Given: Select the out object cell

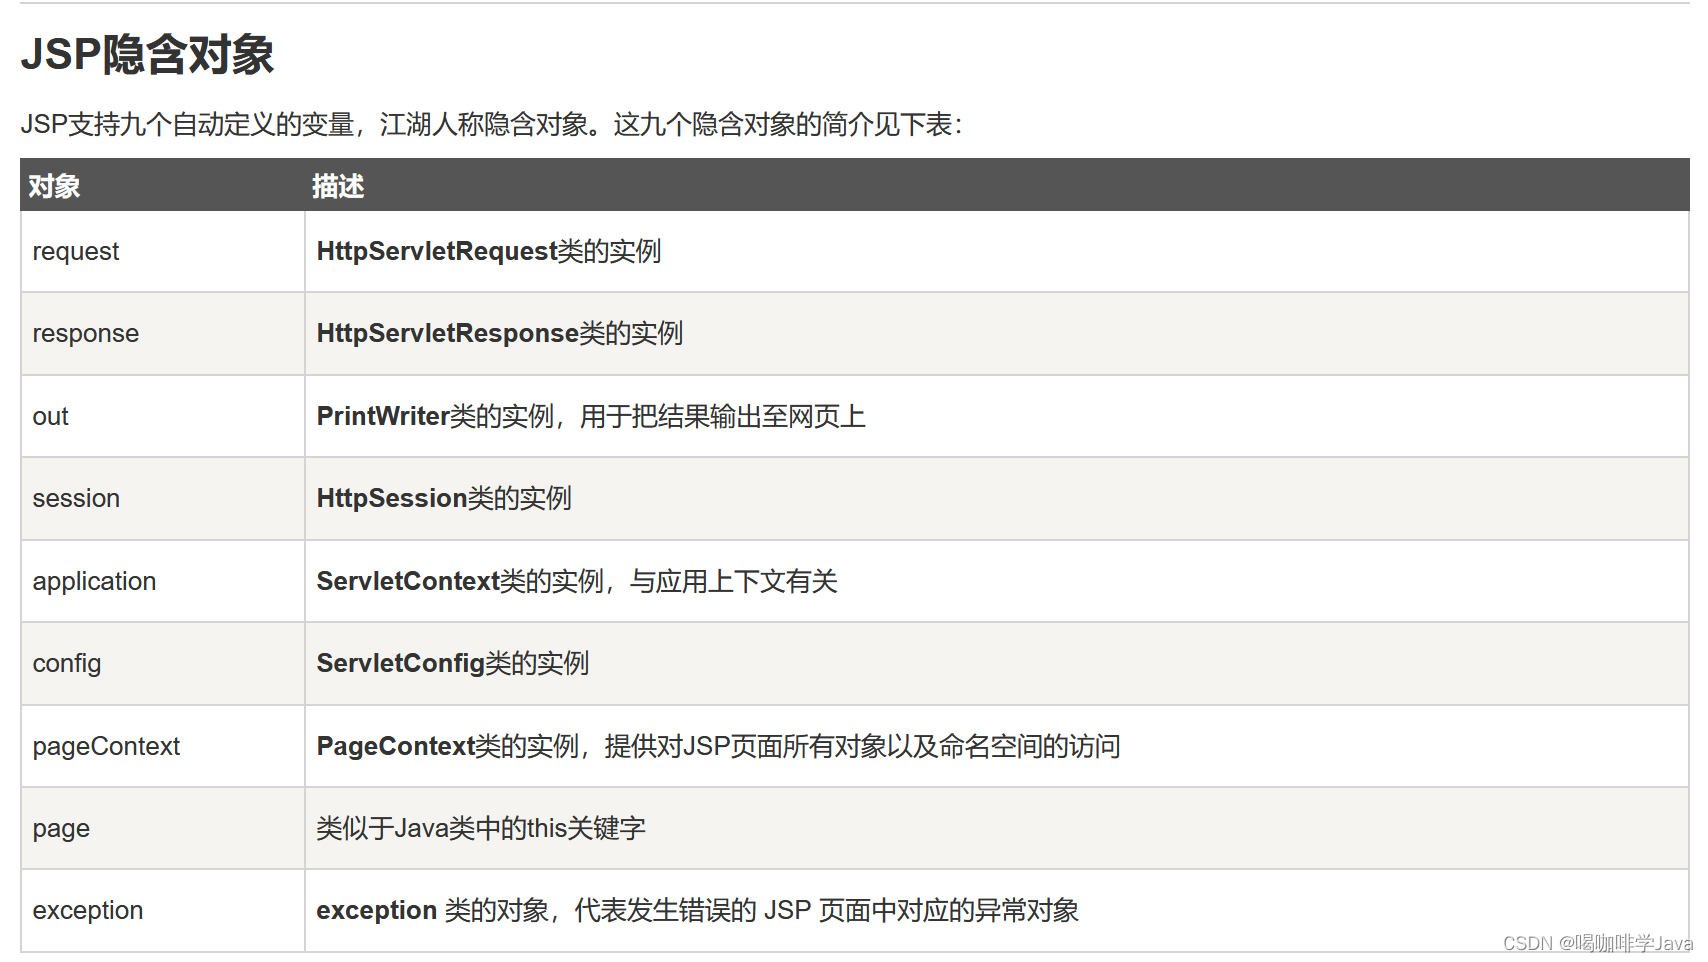Looking at the screenshot, I should click(50, 416).
